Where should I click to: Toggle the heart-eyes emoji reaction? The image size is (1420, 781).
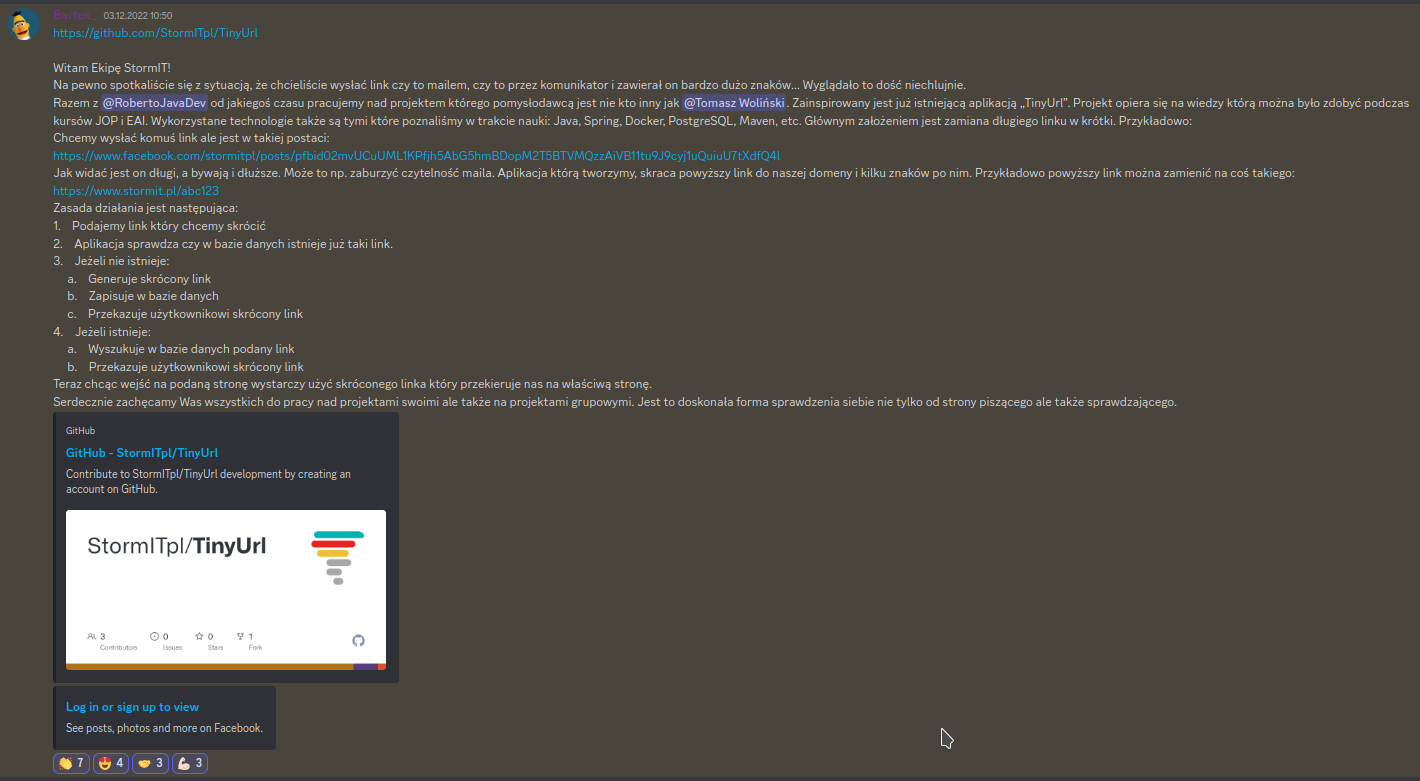[x=110, y=764]
